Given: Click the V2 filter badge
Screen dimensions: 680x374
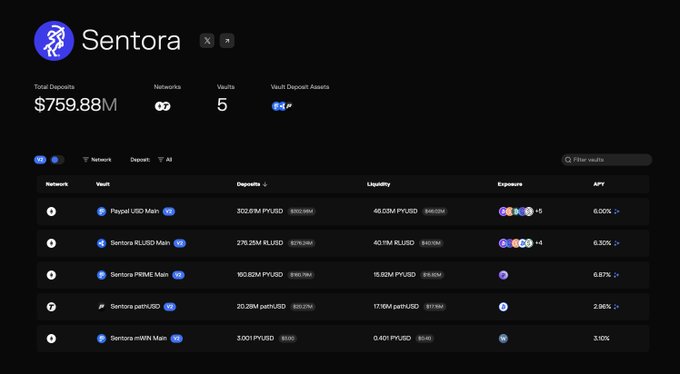Looking at the screenshot, I should [40, 160].
